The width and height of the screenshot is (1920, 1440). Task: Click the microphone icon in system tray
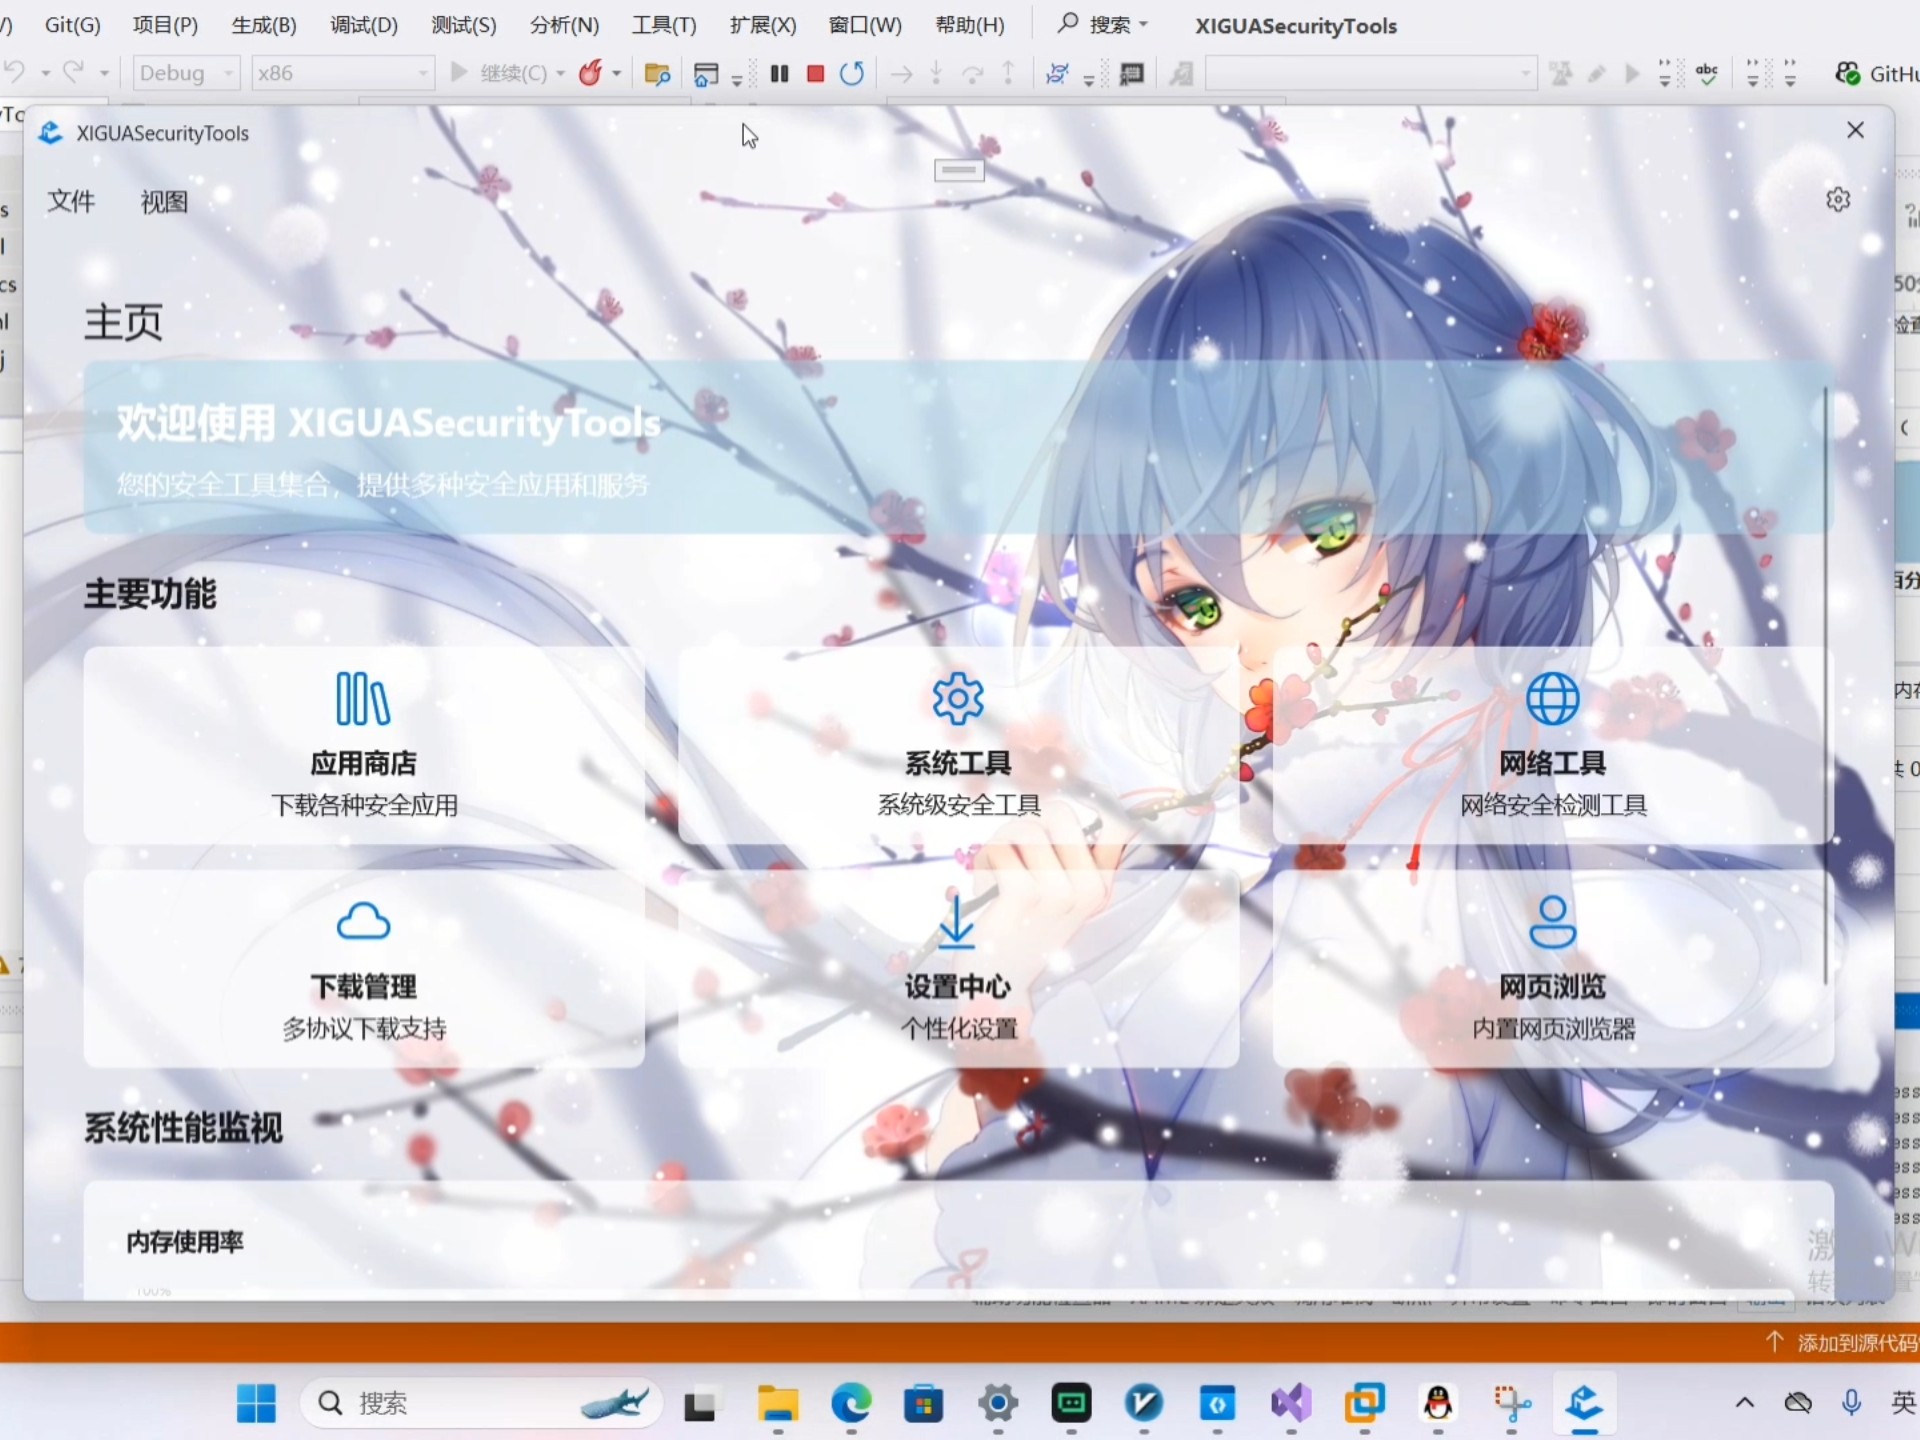coord(1851,1403)
